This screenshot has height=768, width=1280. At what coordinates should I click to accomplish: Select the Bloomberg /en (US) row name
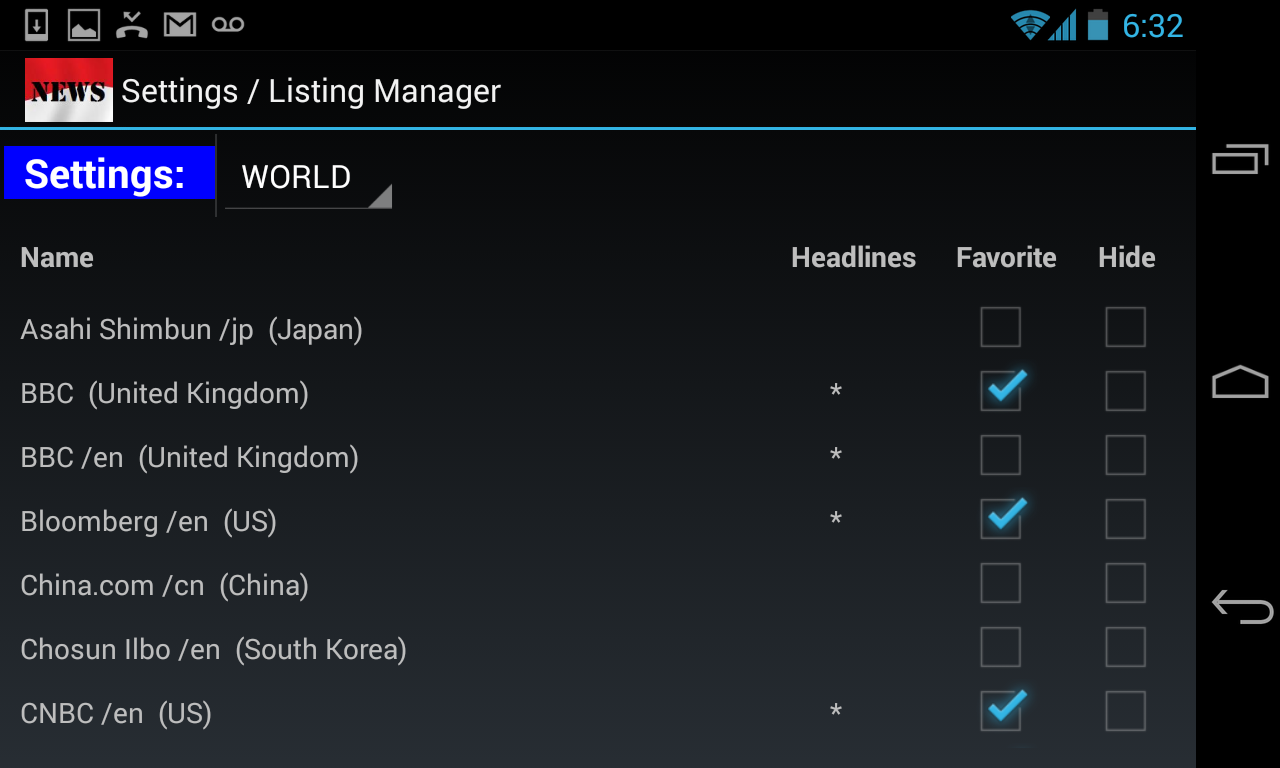[x=148, y=522]
